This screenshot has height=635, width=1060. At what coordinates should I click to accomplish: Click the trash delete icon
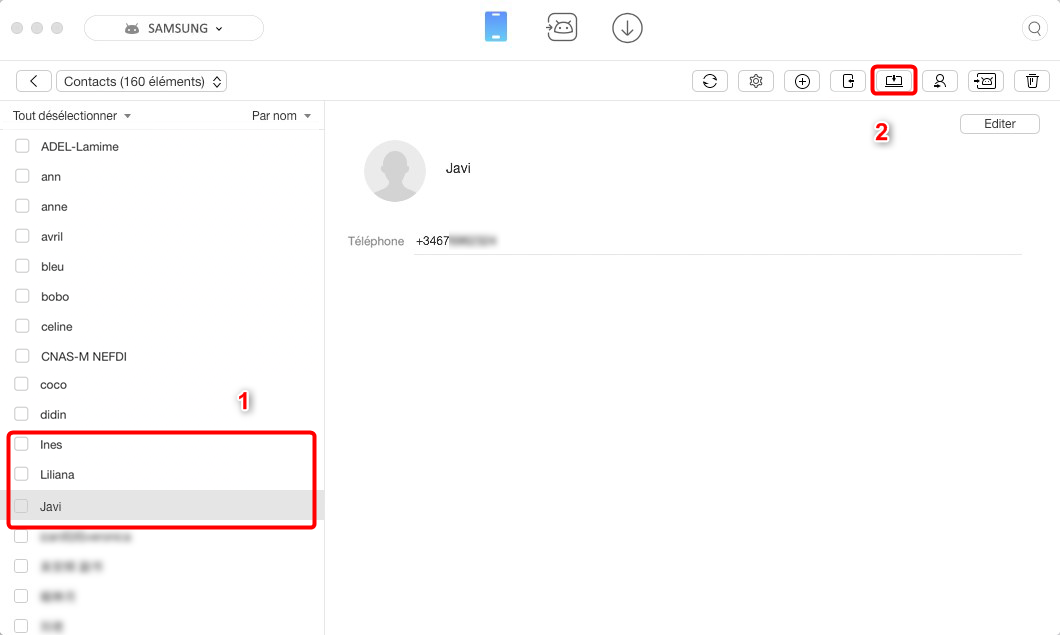coord(1032,80)
